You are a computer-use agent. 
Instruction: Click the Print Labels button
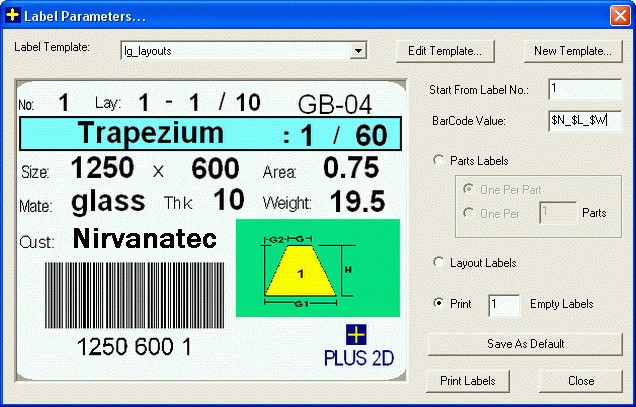(468, 381)
